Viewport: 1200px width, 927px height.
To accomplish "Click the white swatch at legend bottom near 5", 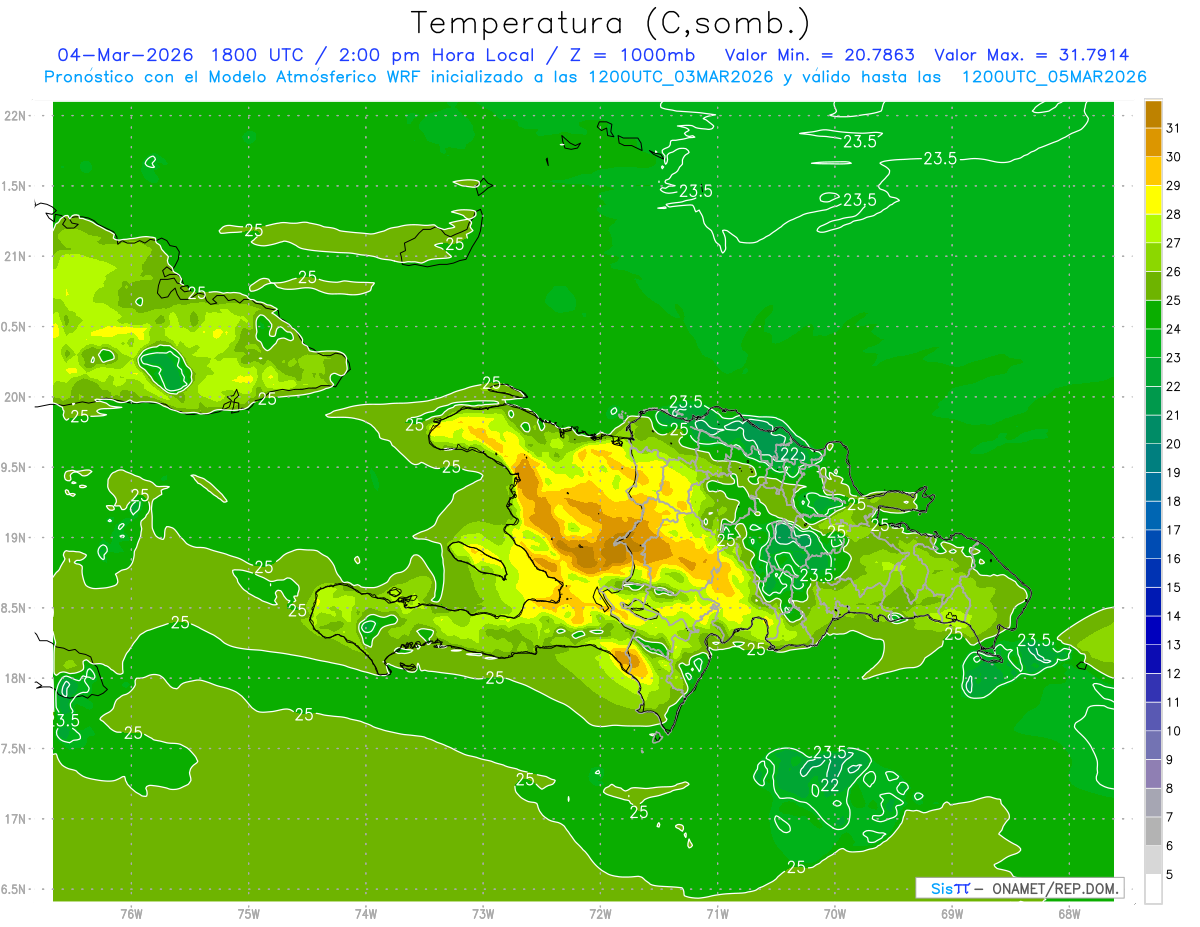I will pyautogui.click(x=1153, y=889).
